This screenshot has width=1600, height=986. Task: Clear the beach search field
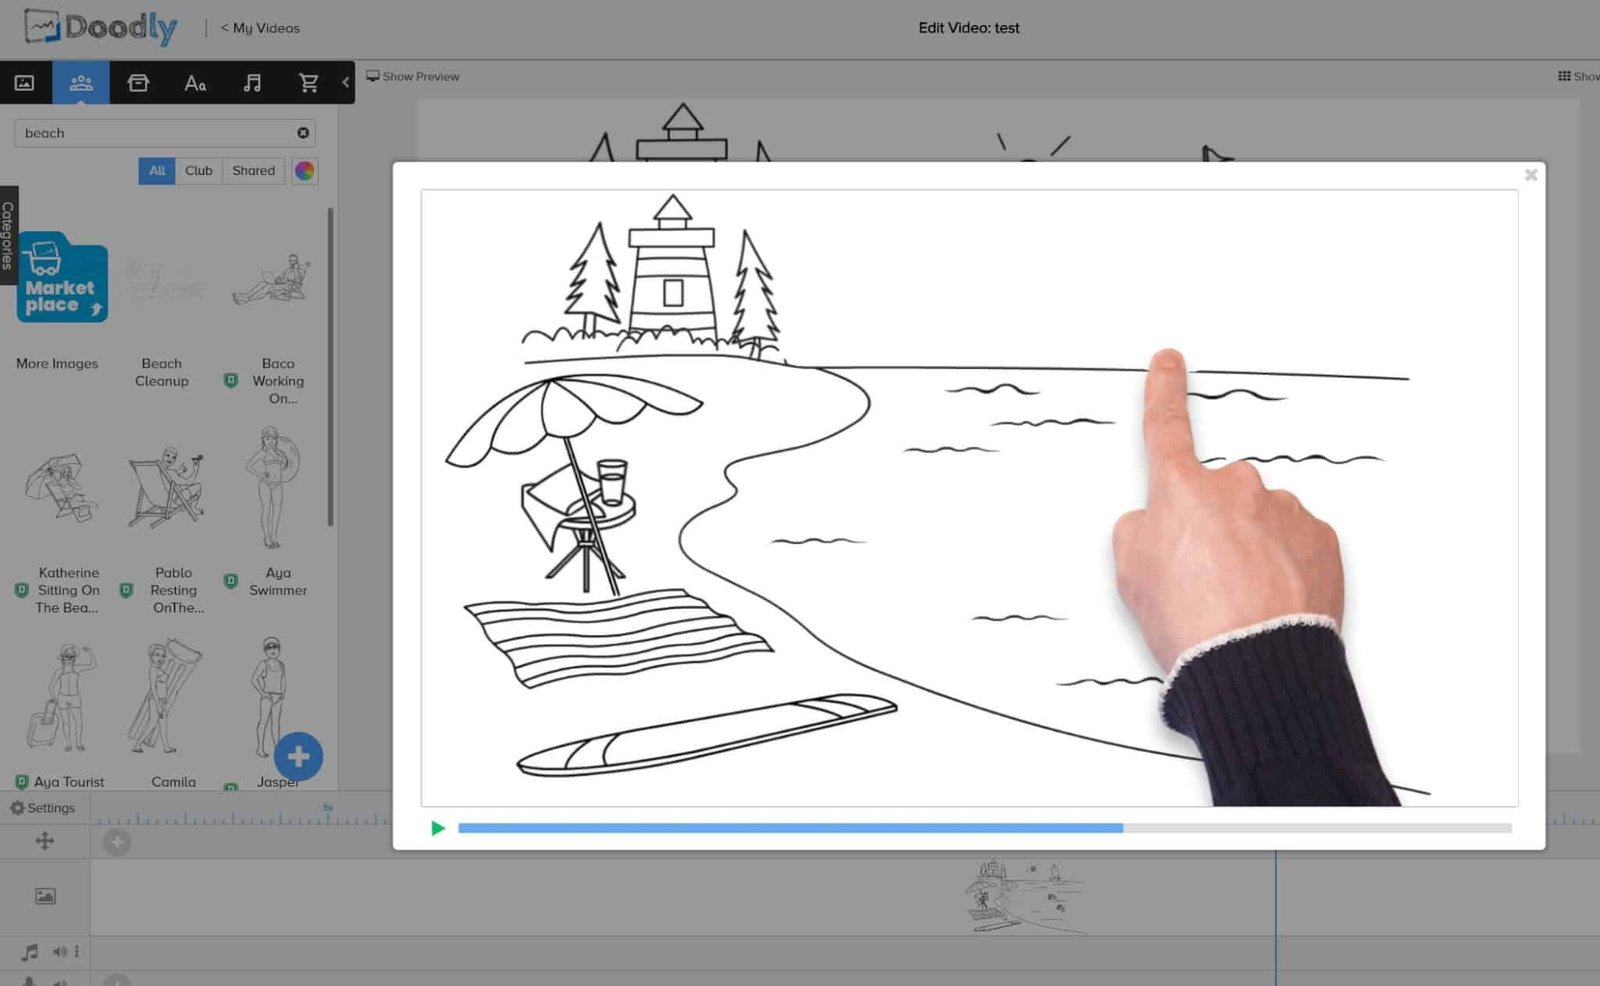coord(302,133)
